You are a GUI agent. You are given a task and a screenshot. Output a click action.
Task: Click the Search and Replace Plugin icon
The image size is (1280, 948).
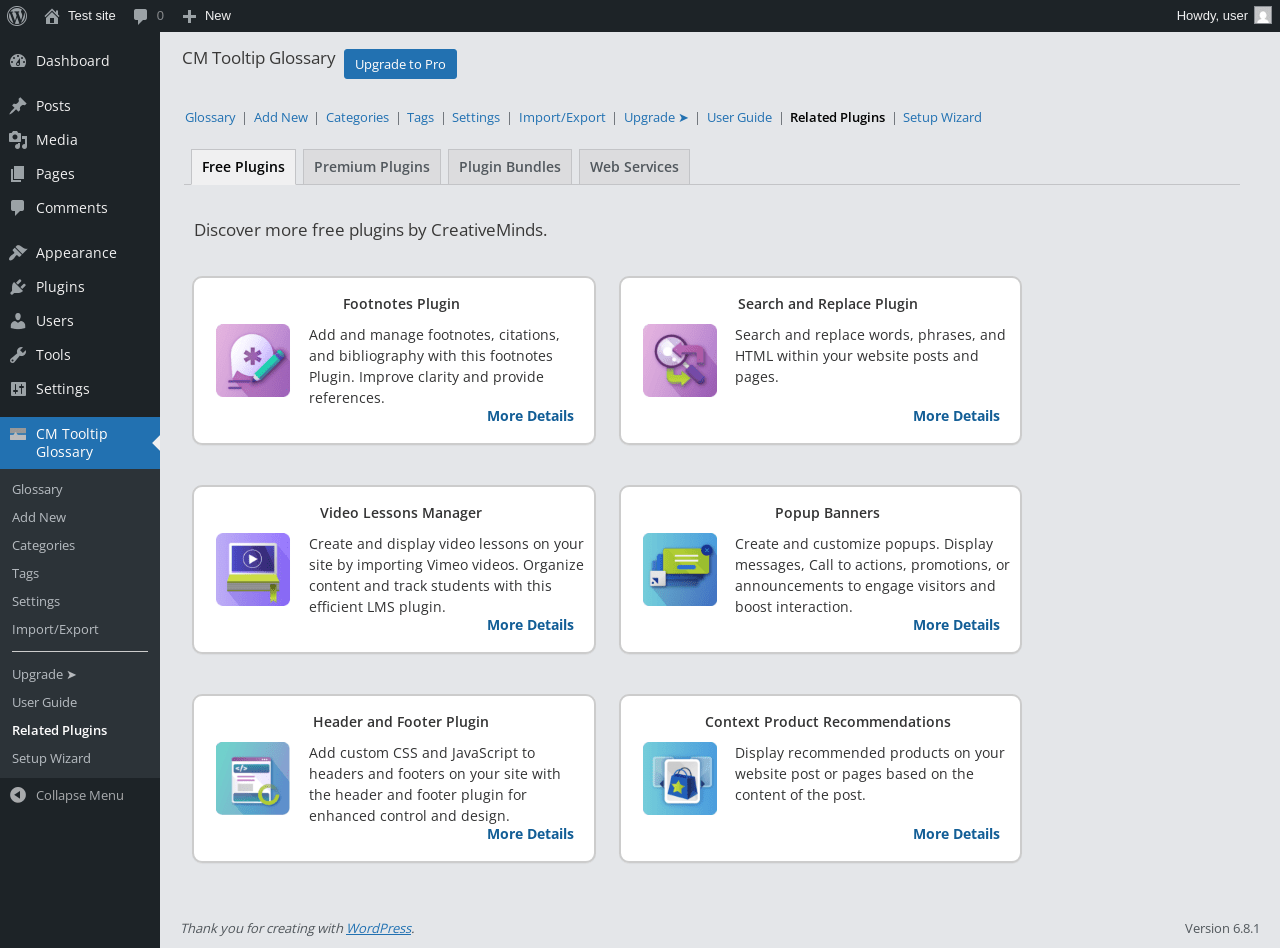pos(680,360)
